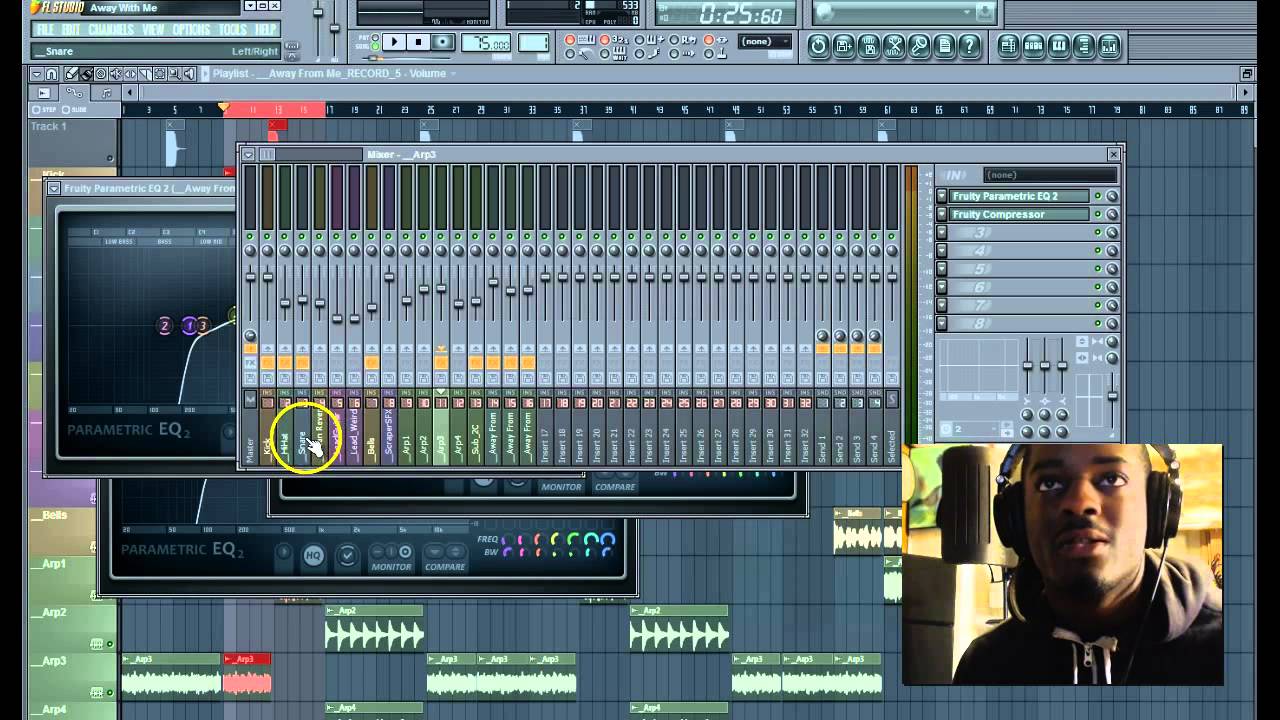
Task: Open slot menu arrow for Fruity Compressor
Action: tap(941, 214)
